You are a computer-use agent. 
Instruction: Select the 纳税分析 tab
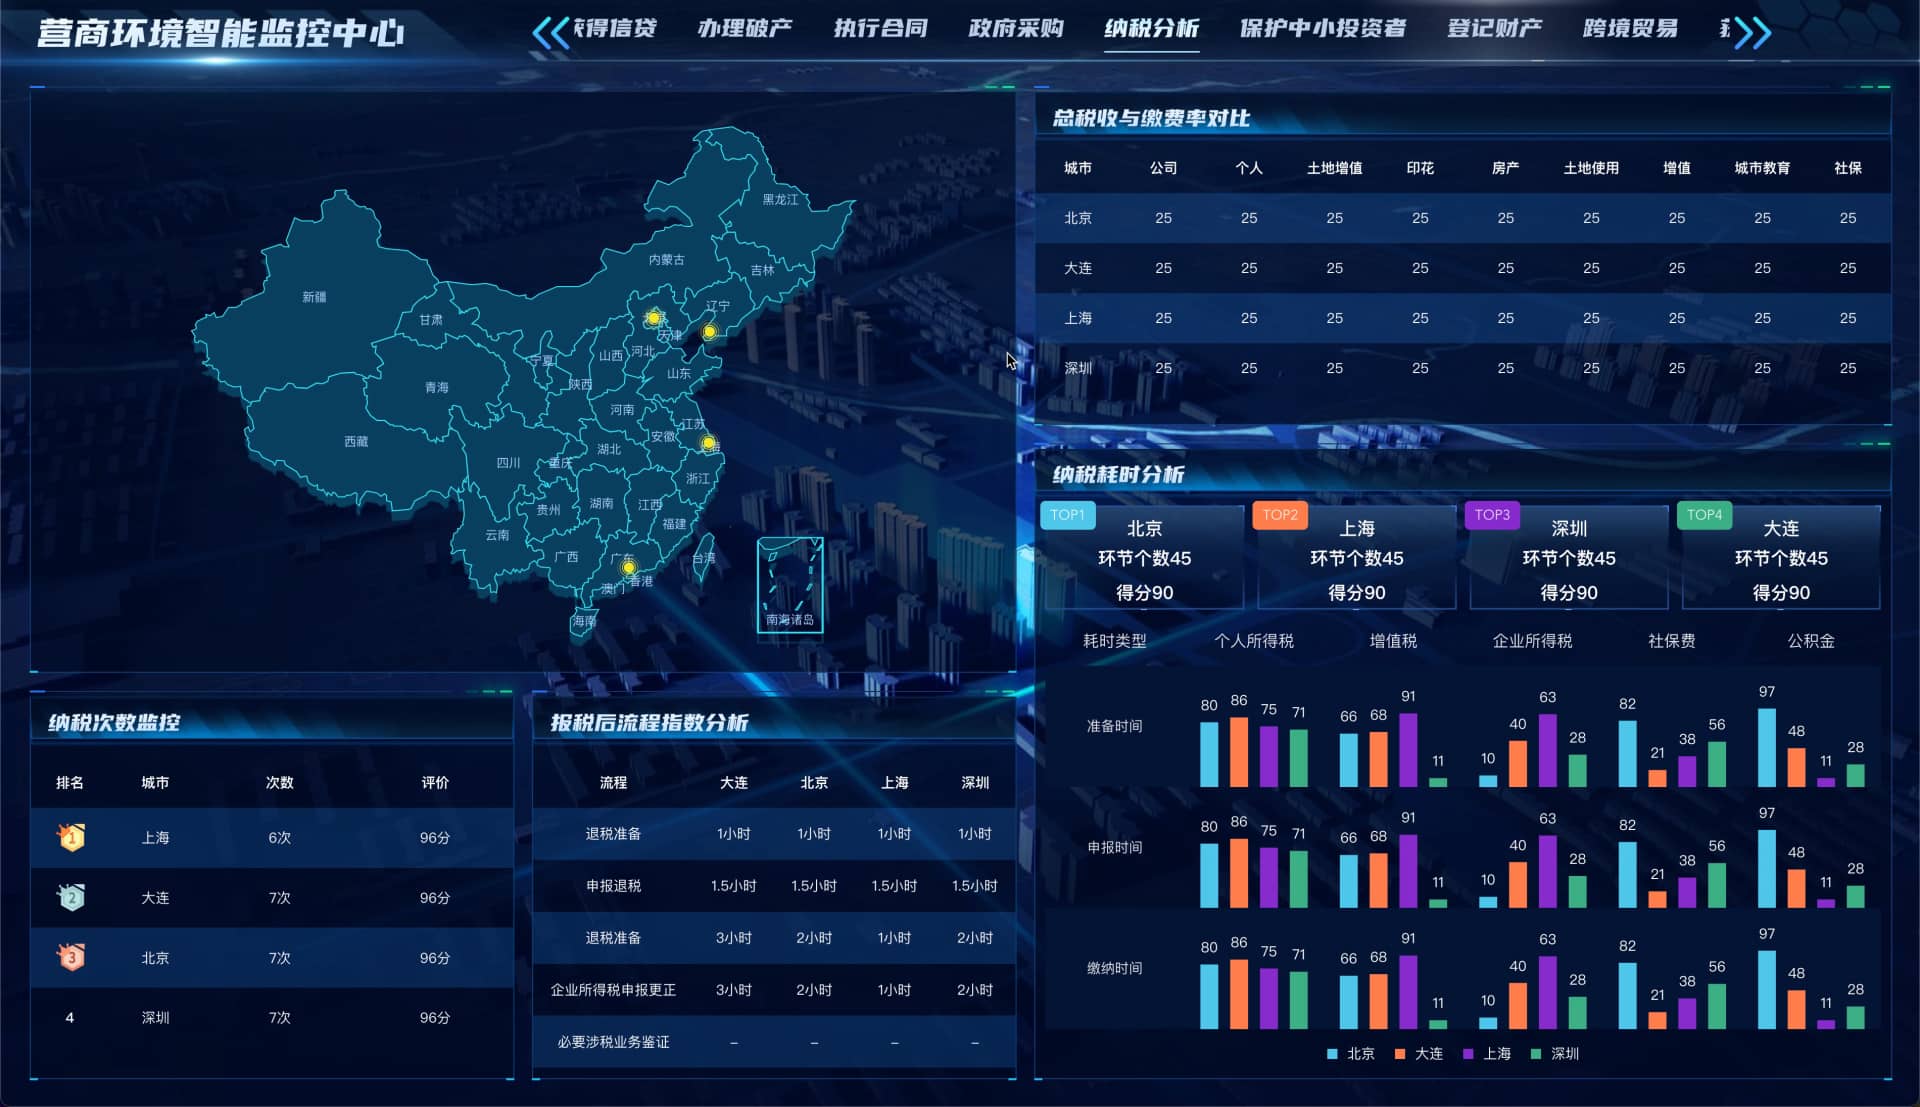pos(1151,28)
